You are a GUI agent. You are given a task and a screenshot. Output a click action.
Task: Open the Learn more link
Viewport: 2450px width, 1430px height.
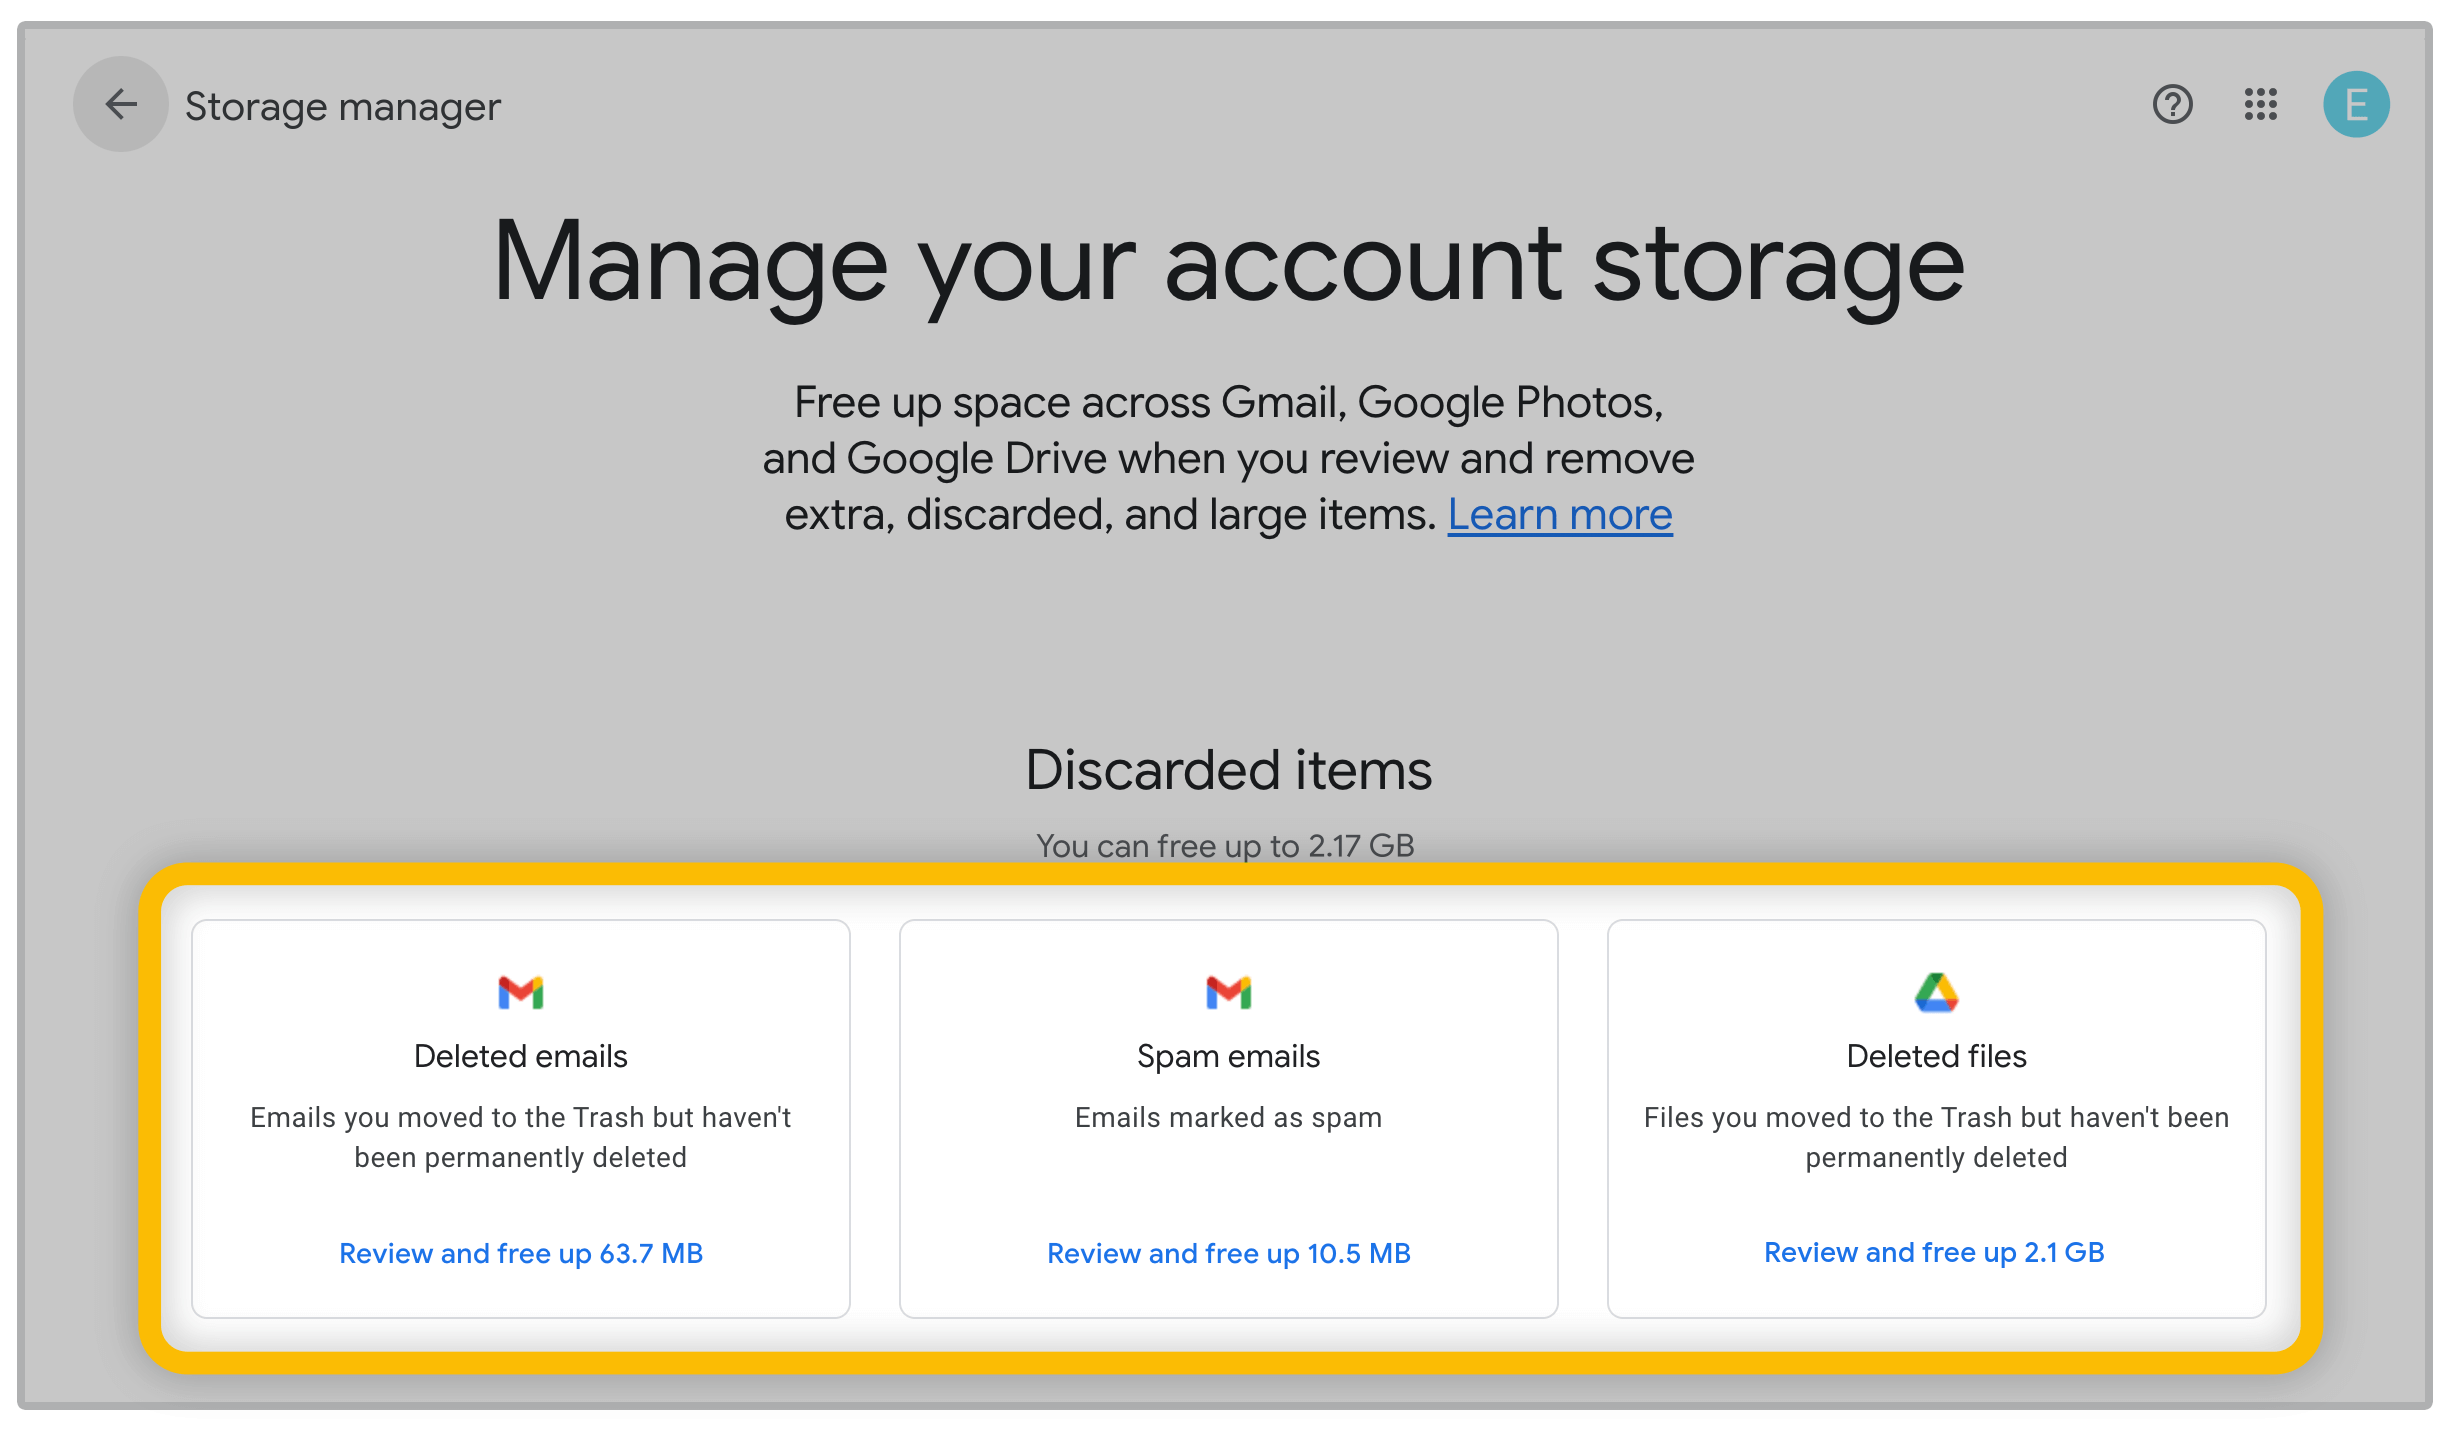click(1559, 515)
